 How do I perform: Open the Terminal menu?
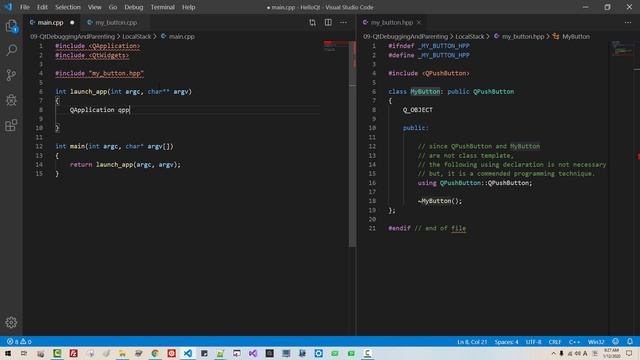[x=162, y=7]
